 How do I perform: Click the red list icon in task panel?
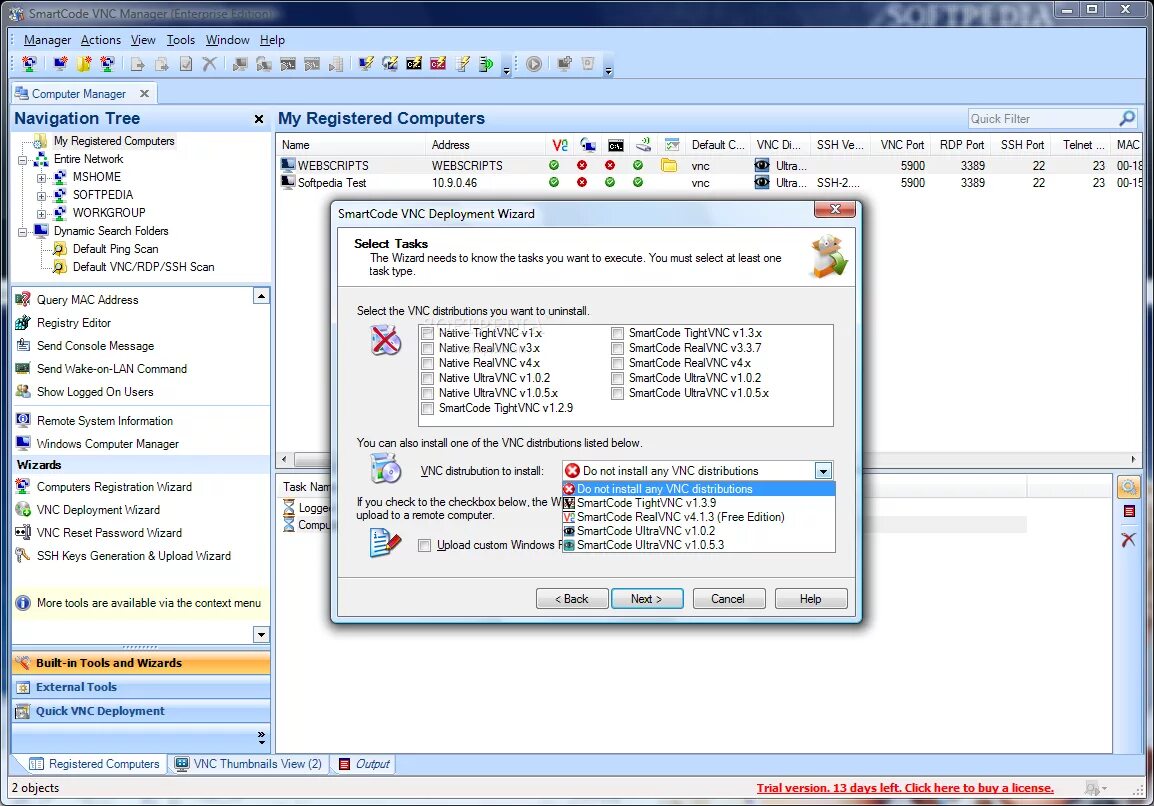click(1129, 512)
